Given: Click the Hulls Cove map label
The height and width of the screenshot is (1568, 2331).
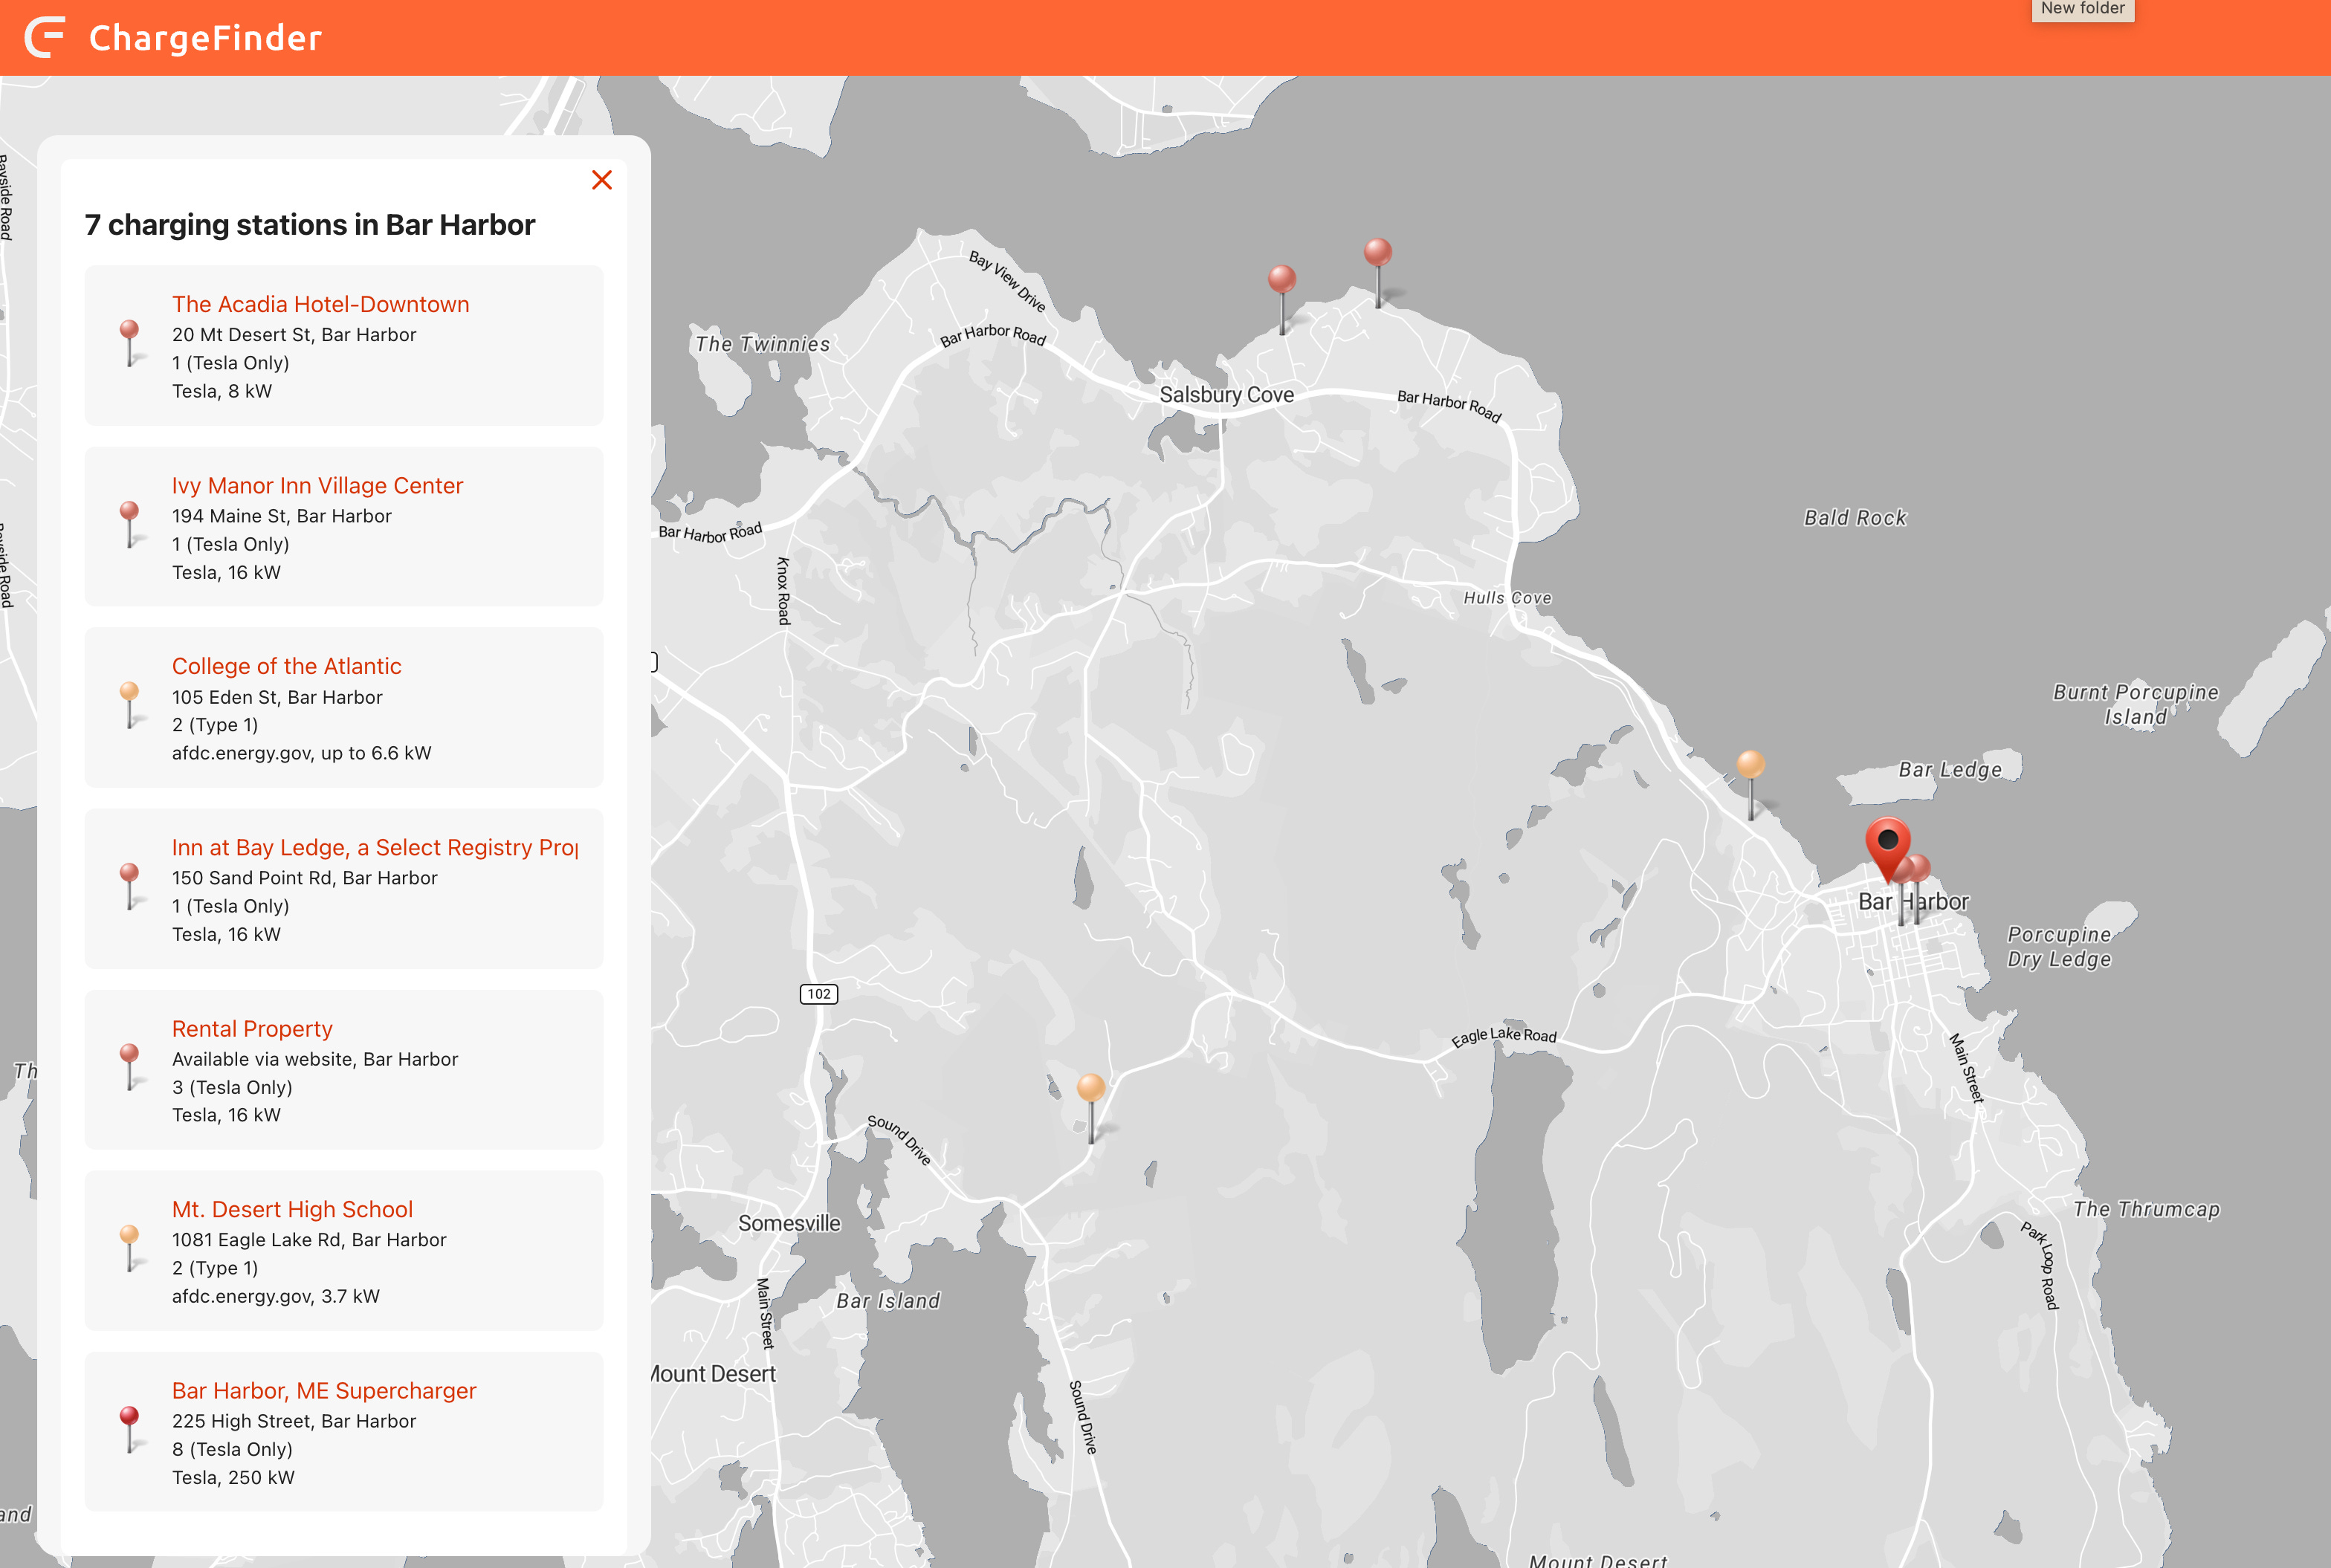Looking at the screenshot, I should [1507, 598].
